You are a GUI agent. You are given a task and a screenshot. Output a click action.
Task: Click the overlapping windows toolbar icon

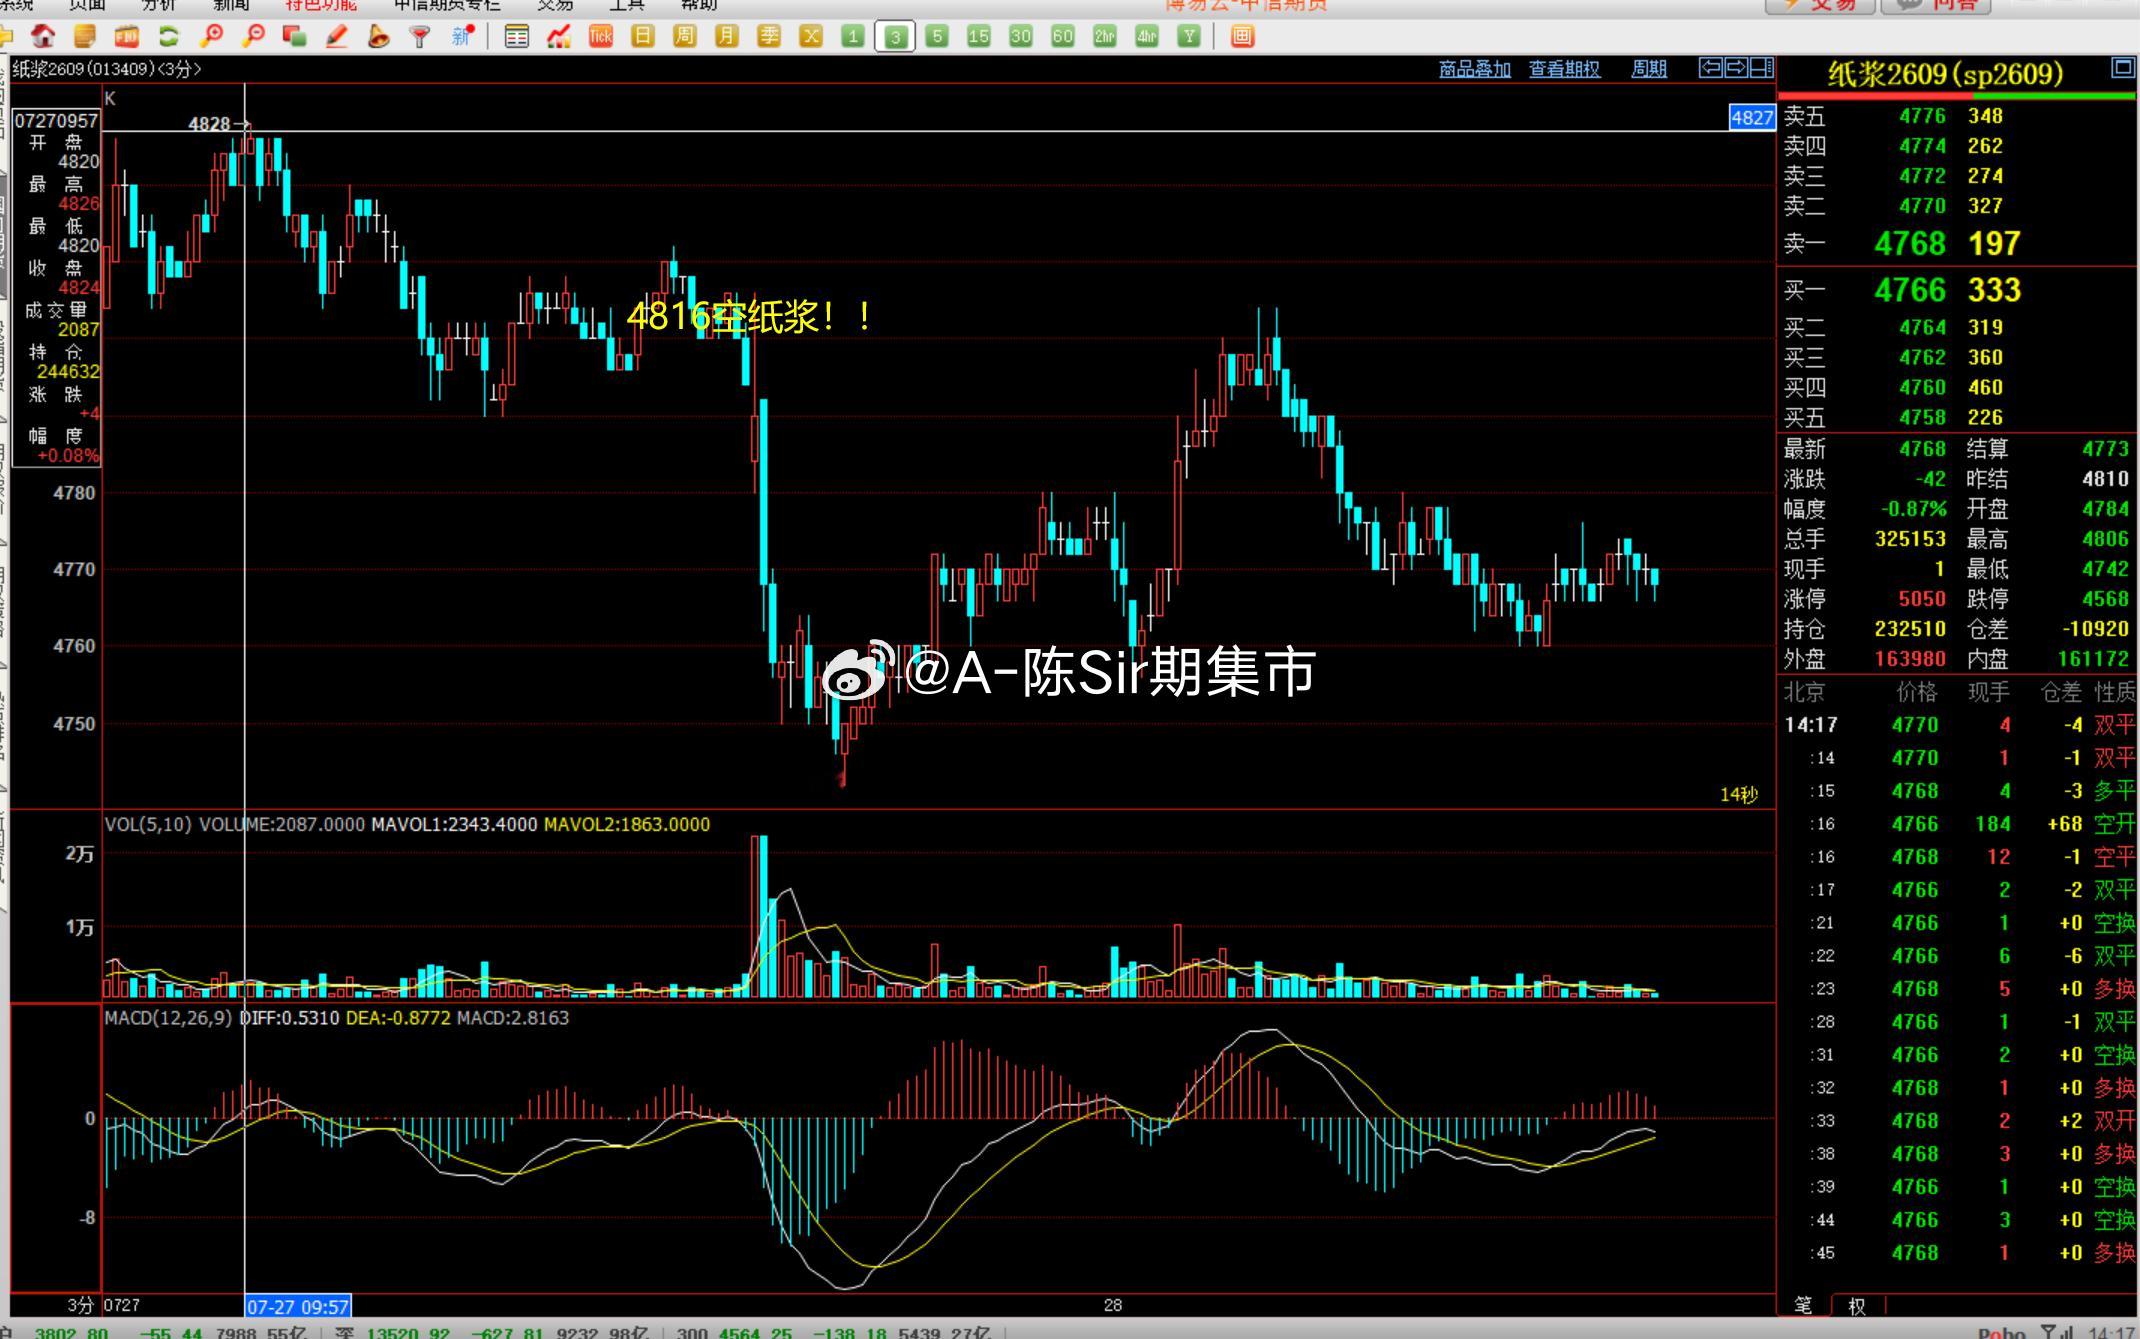pos(295,37)
